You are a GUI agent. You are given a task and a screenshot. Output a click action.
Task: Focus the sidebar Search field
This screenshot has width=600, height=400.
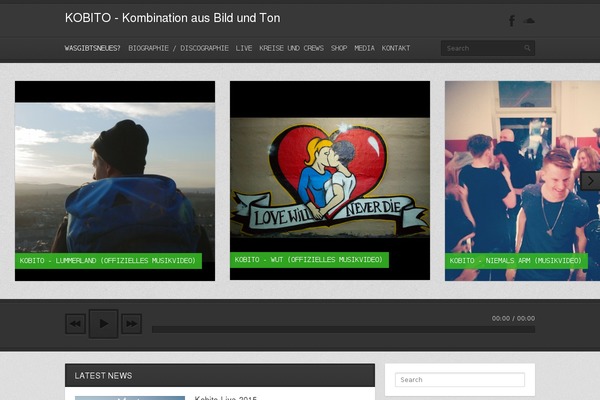point(460,380)
